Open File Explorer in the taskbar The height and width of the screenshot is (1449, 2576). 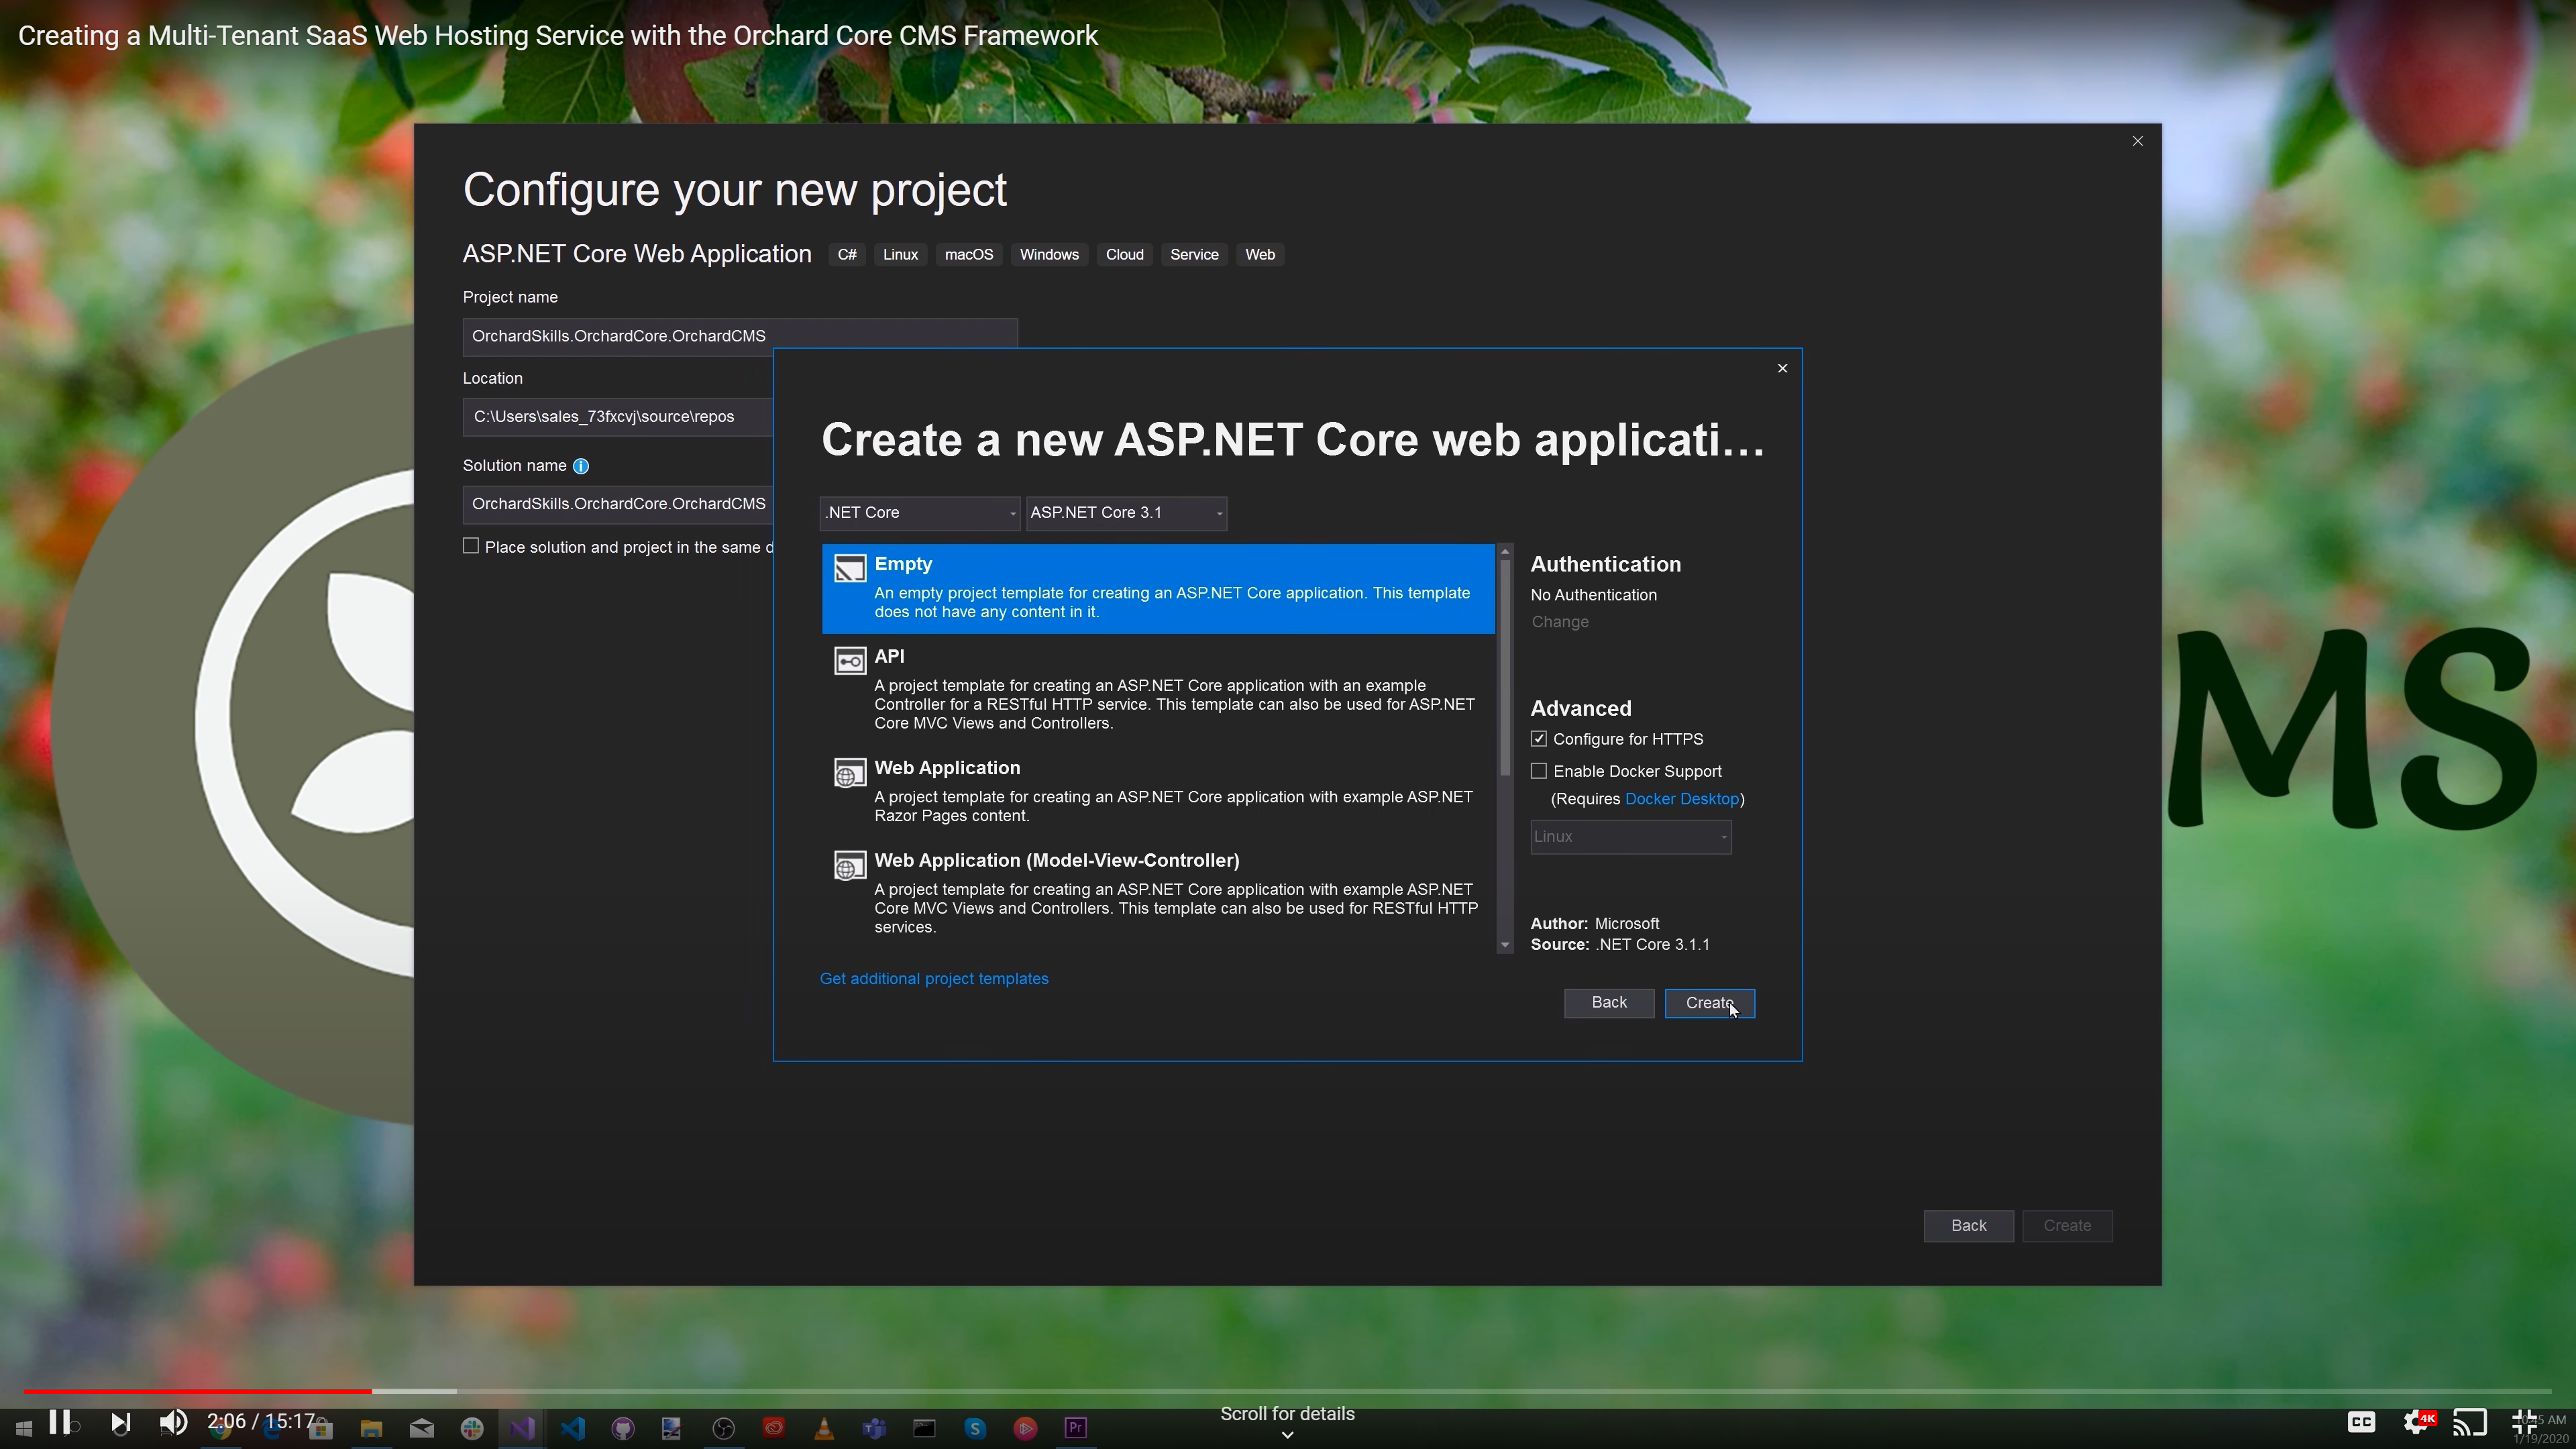(371, 1428)
